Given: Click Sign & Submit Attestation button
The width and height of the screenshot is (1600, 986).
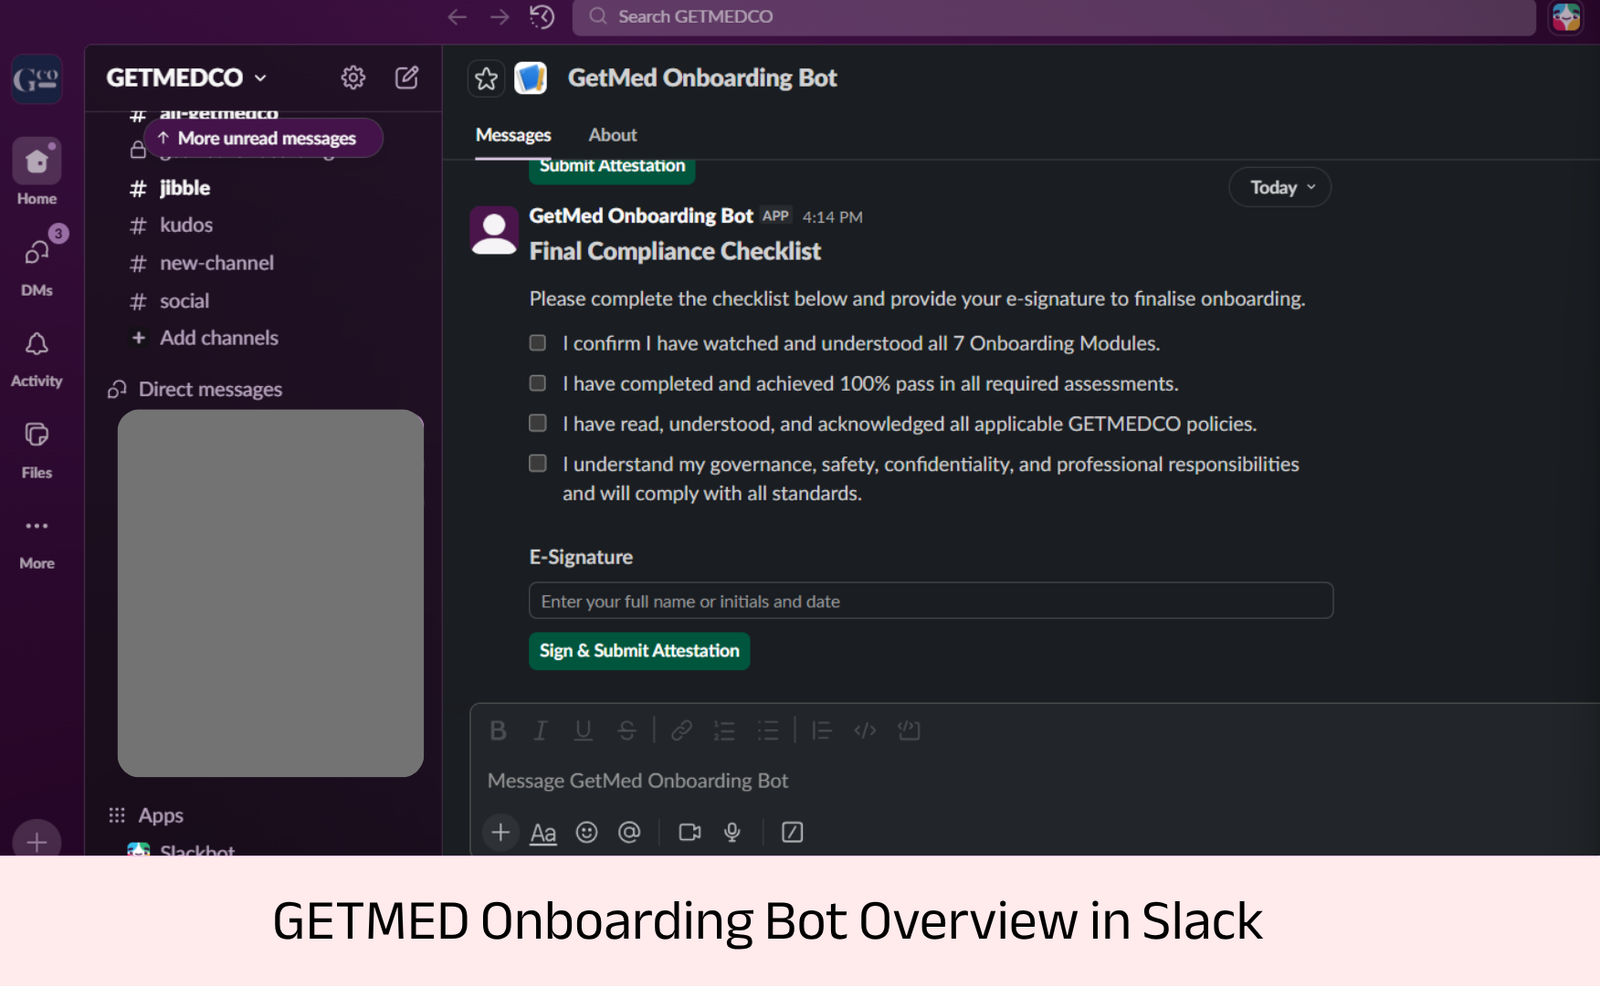Looking at the screenshot, I should tap(639, 651).
